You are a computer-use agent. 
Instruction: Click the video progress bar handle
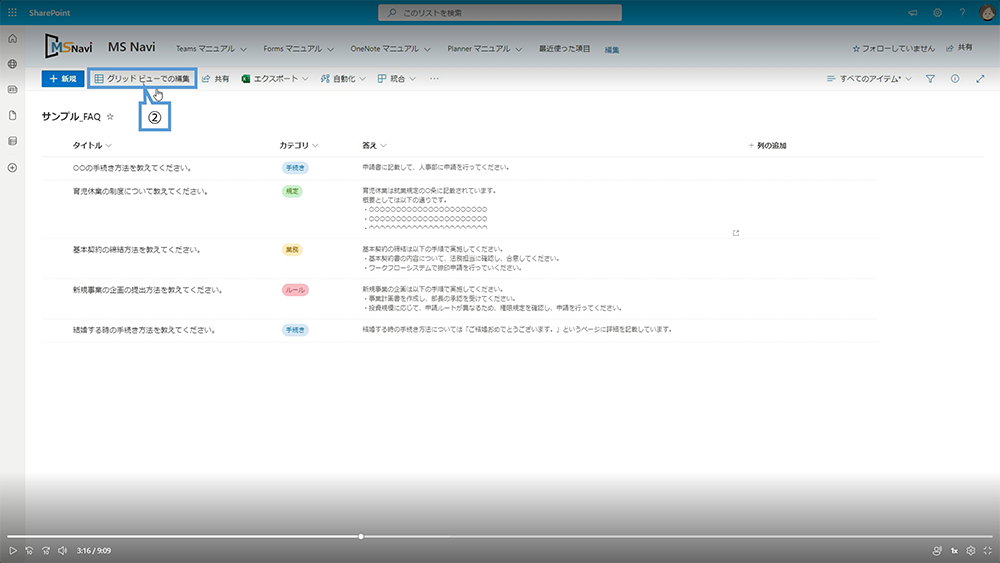click(361, 537)
